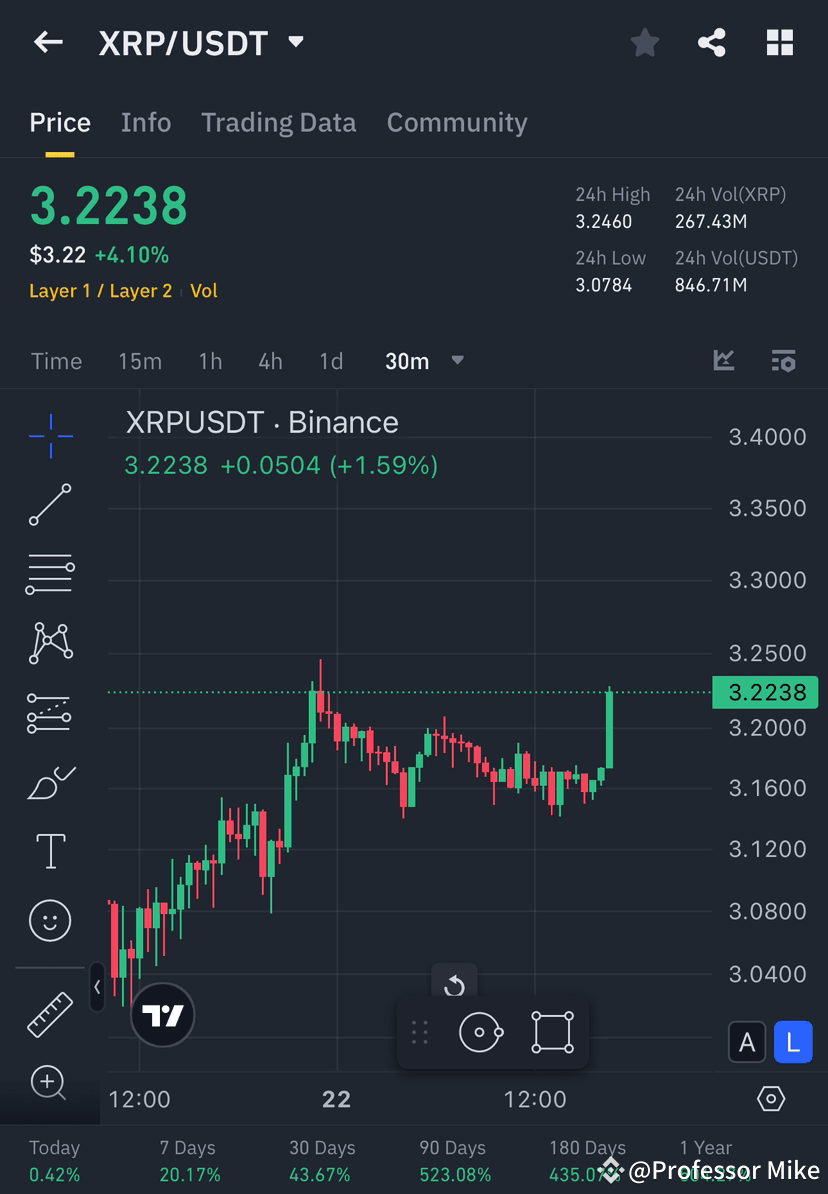Open the zoom-in magnifier tool

(x=50, y=1083)
